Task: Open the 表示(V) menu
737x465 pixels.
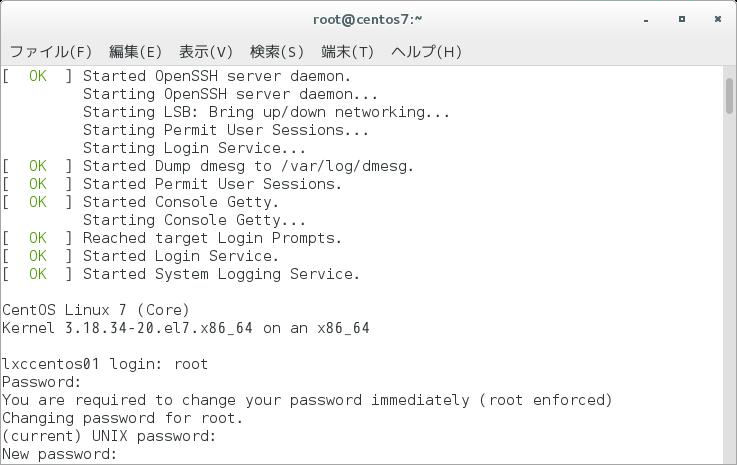Action: (x=206, y=51)
